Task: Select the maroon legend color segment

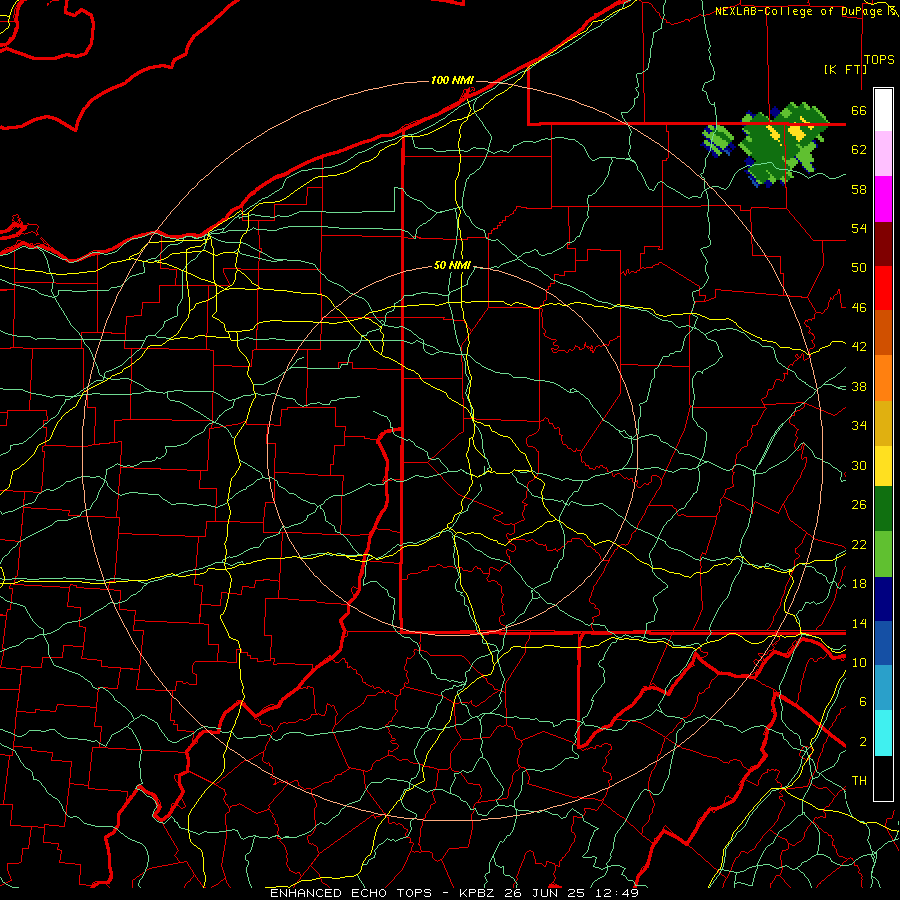Action: [x=883, y=244]
